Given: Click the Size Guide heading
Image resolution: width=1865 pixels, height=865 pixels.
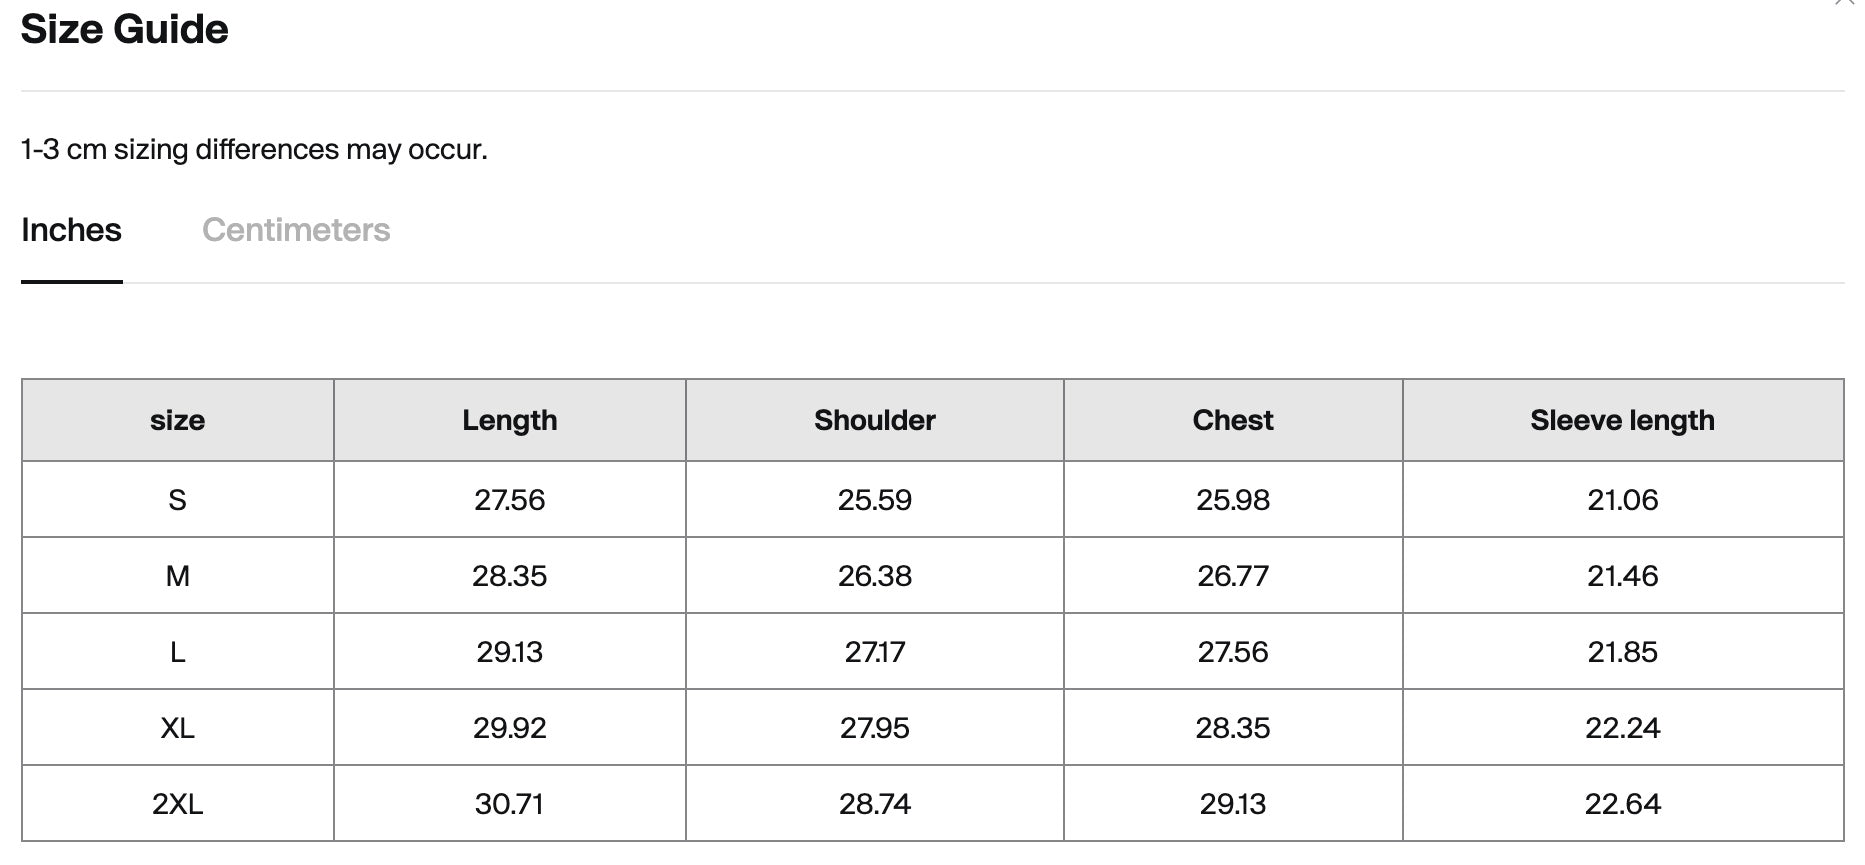Looking at the screenshot, I should click(124, 29).
